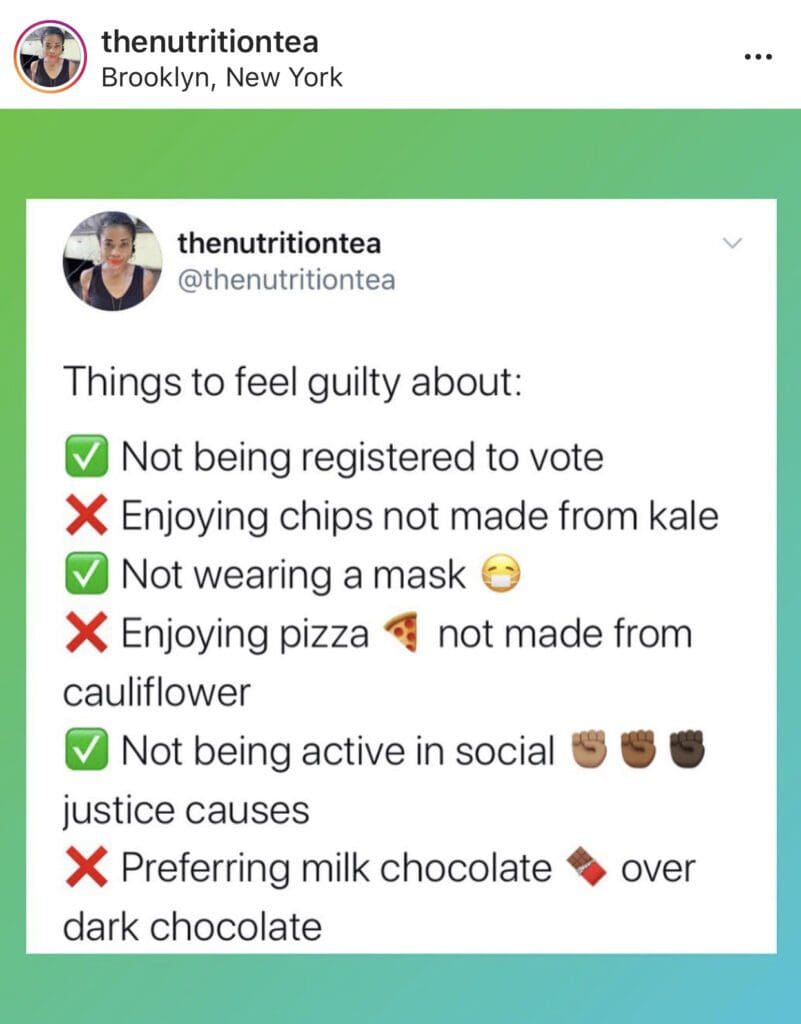
Task: Click red X beside Preferring milk chocolate
Action: coord(86,868)
